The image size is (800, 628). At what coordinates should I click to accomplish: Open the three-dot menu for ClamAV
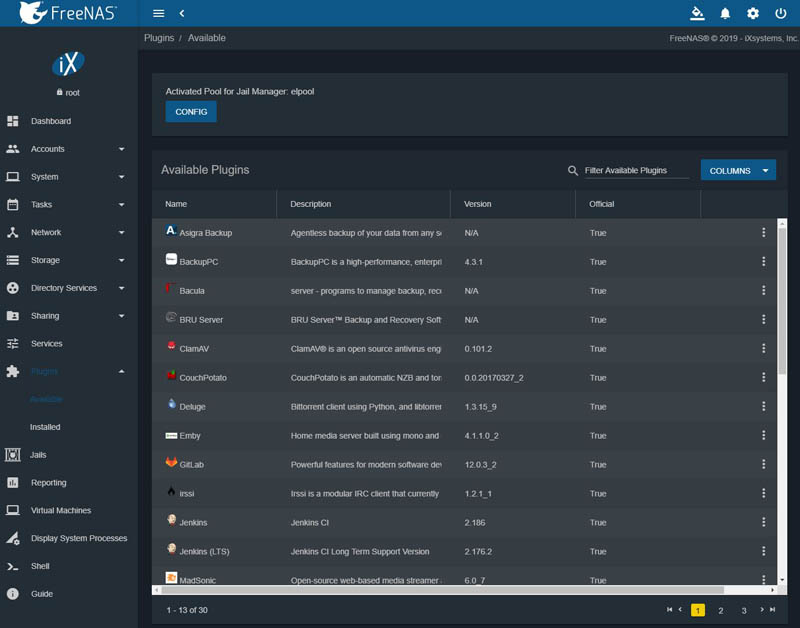[763, 349]
